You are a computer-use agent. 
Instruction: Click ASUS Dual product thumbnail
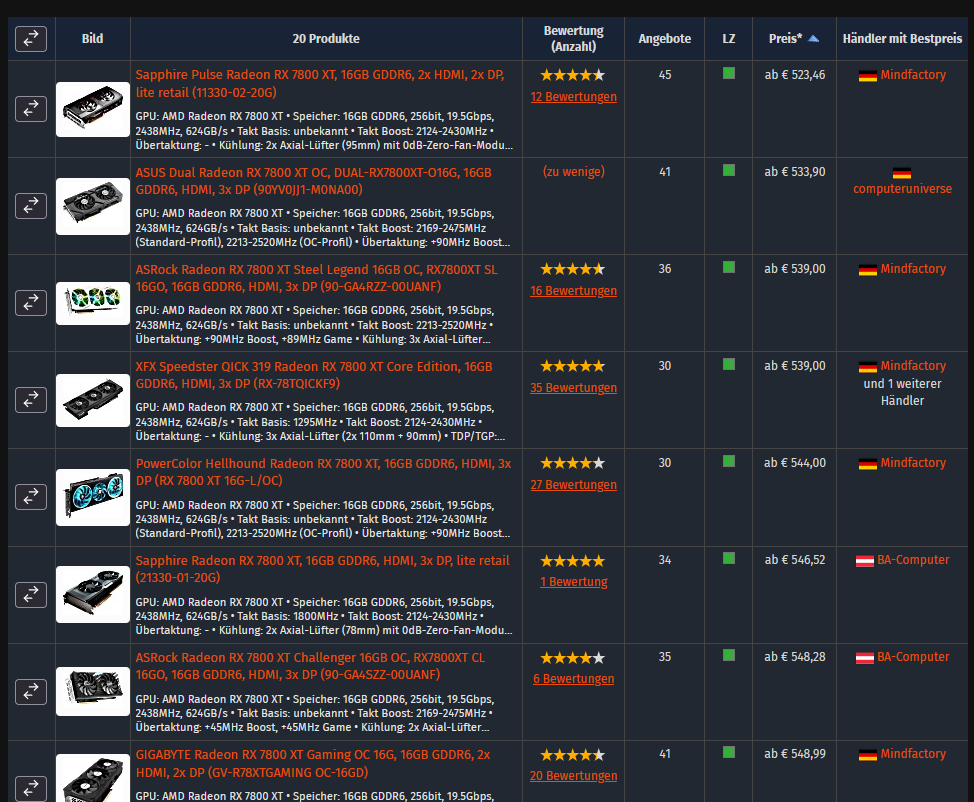[x=93, y=206]
